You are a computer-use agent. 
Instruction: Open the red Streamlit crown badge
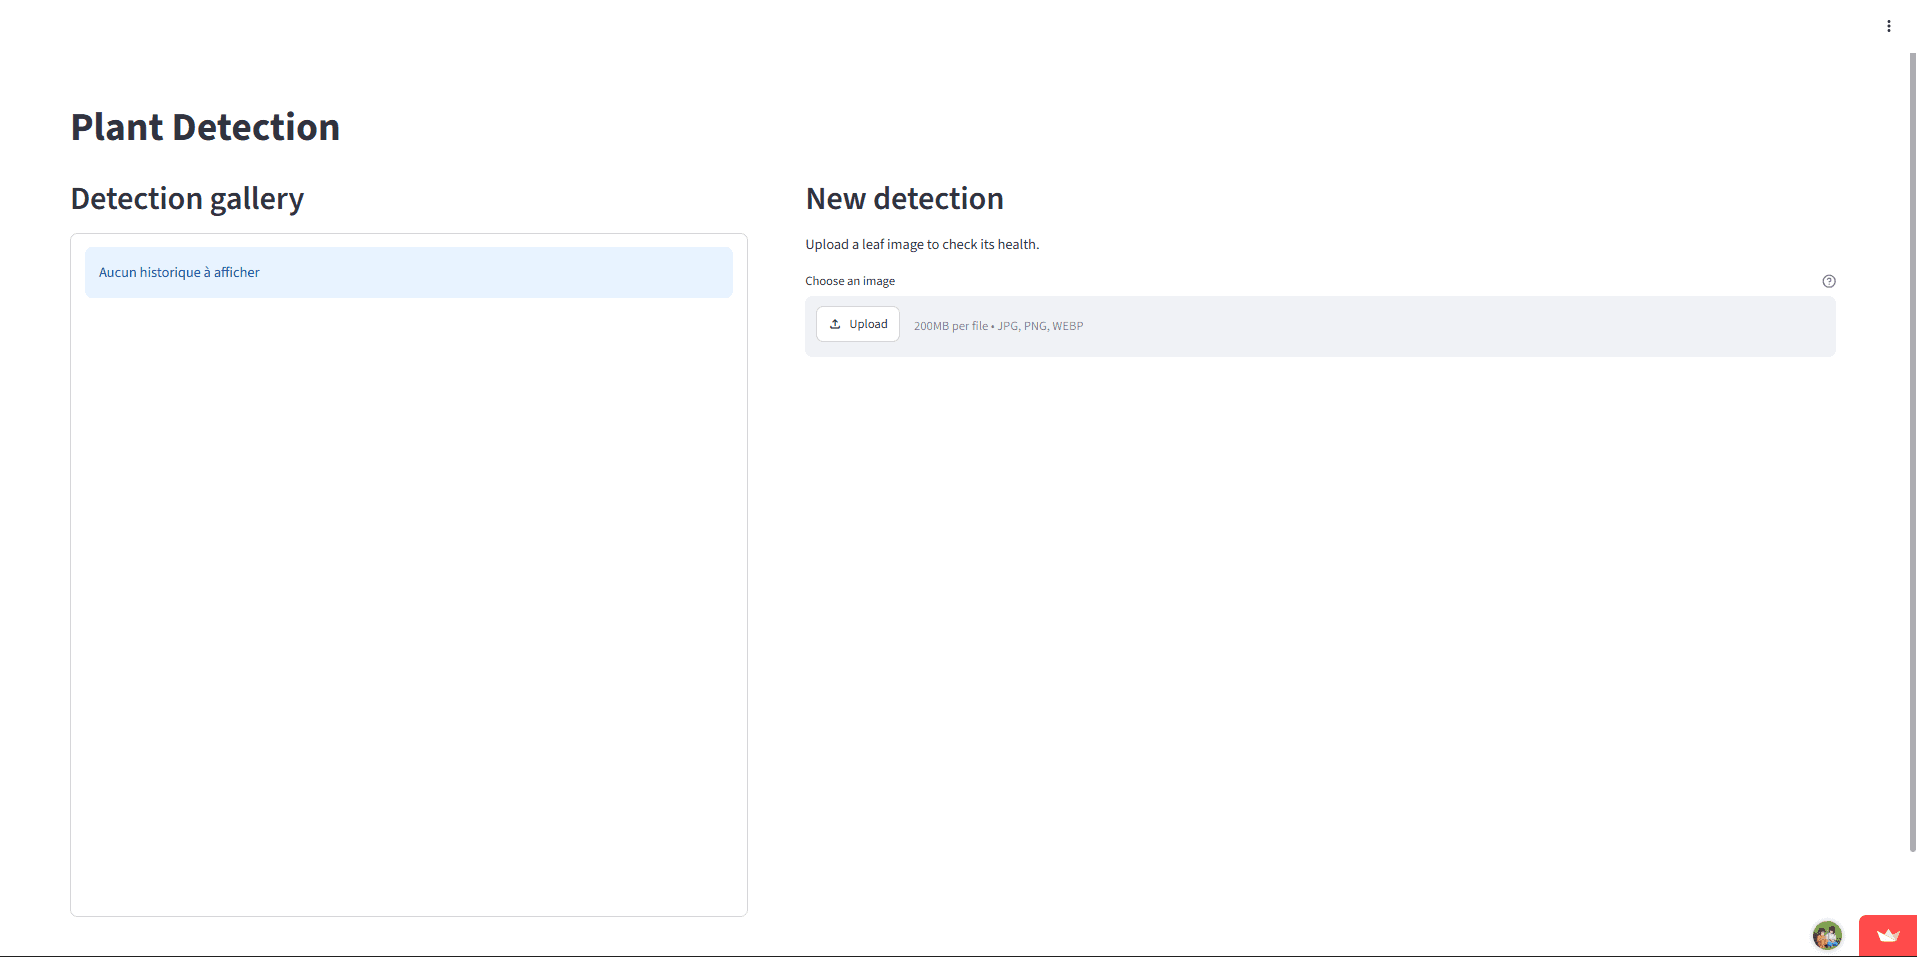1887,936
